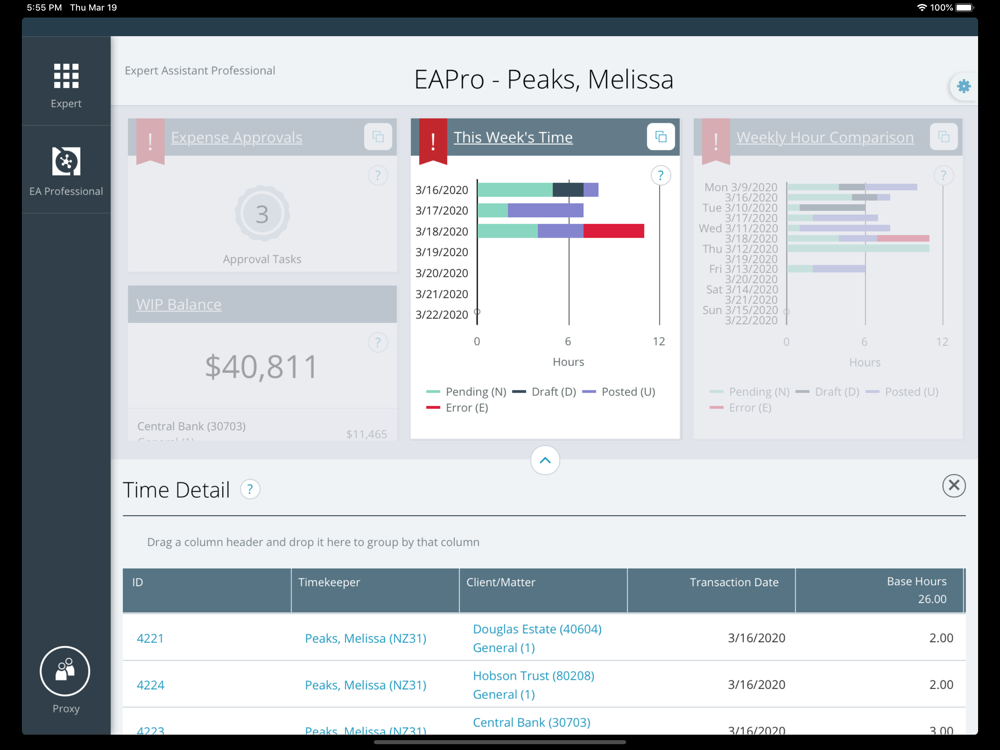Open the Proxy user icon
The width and height of the screenshot is (1000, 750).
point(65,671)
